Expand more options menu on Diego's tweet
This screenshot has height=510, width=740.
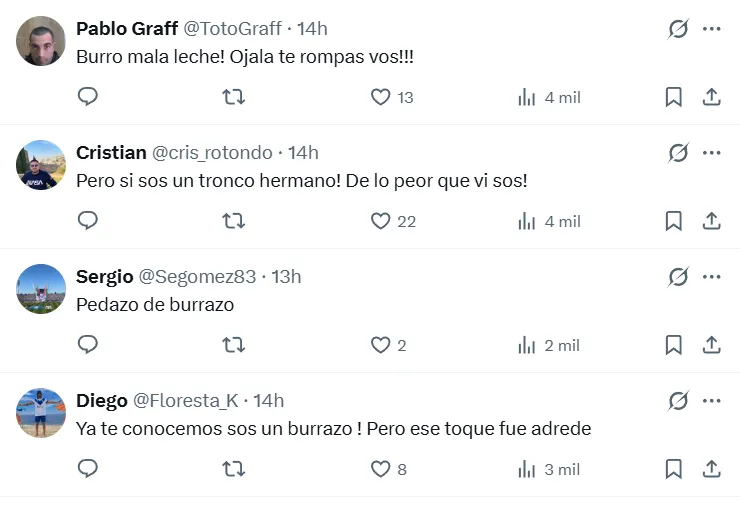(x=712, y=401)
